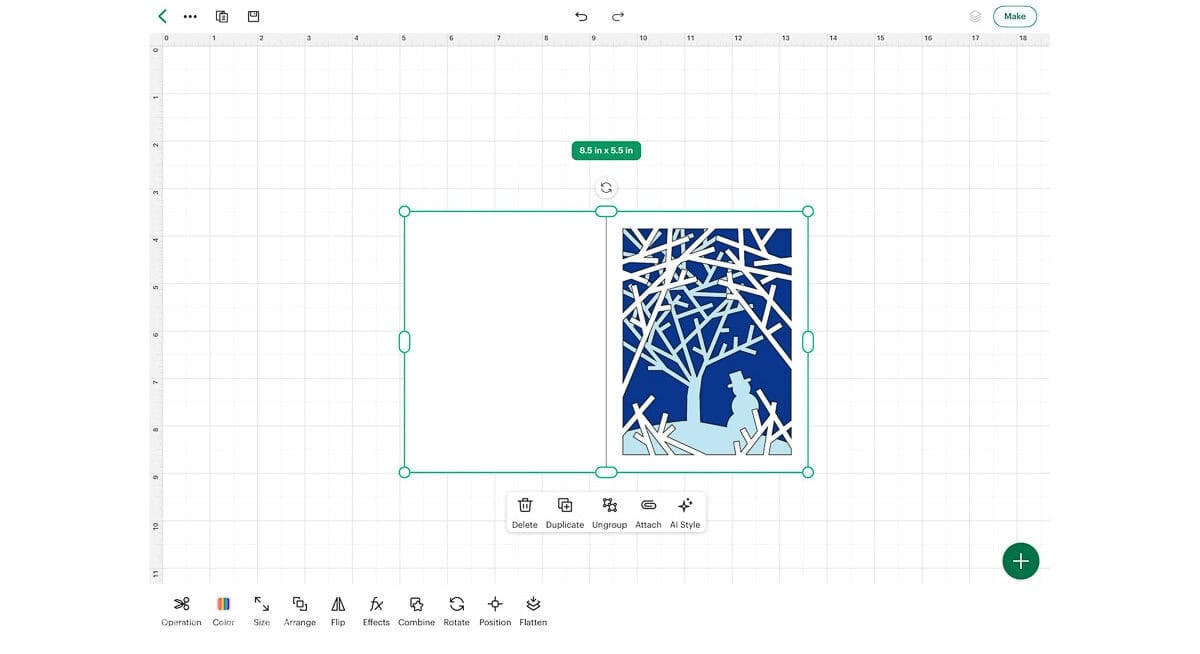Viewport: 1200px width, 654px height.
Task: Open AI Style for the selection
Action: click(x=685, y=512)
